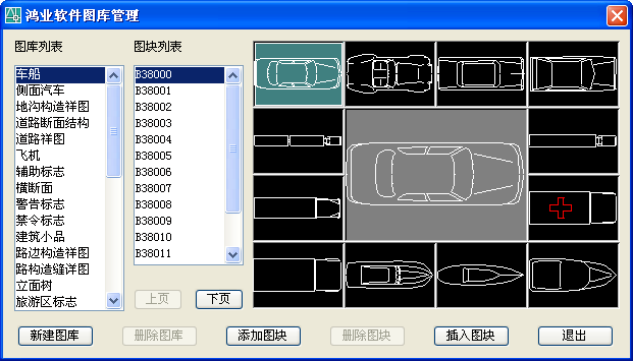Screen dimensions: 633x362
Task: Select 辅助标志 library
Action: pos(60,172)
